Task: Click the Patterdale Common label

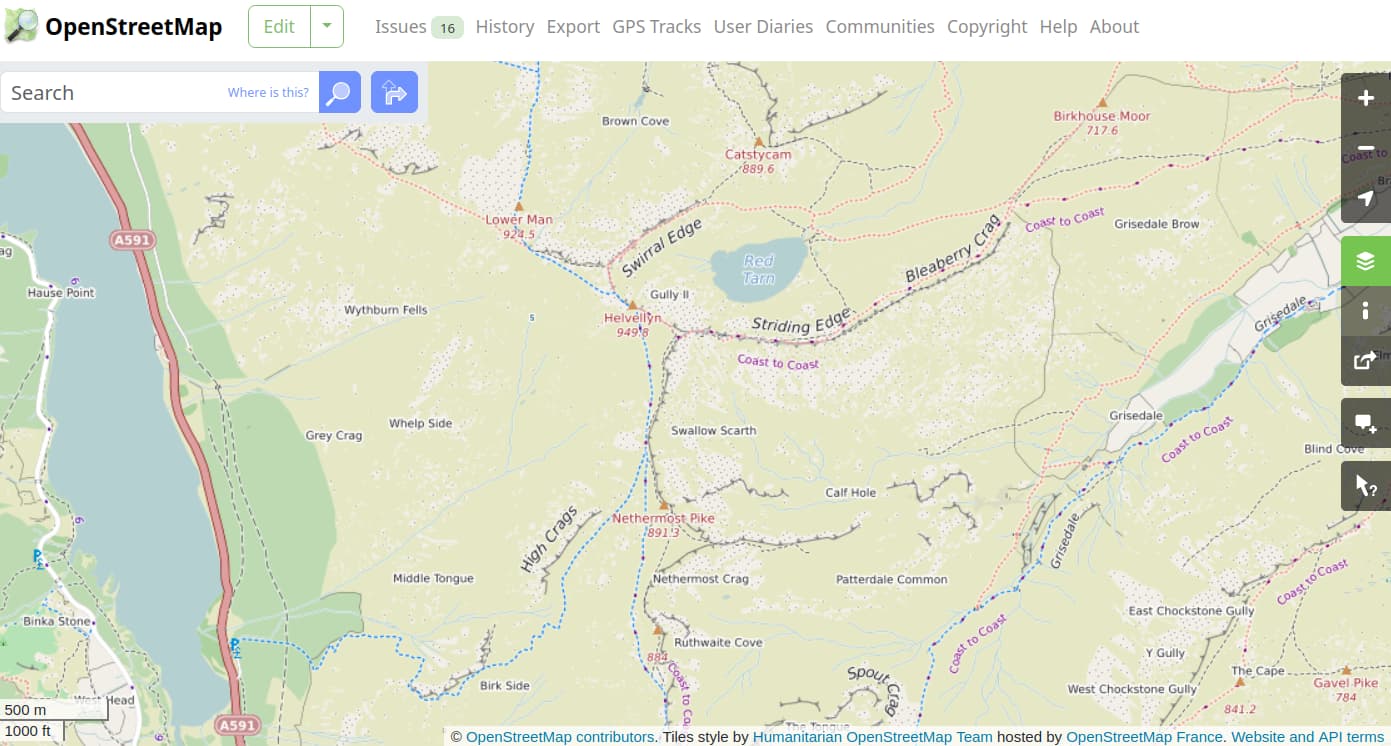Action: 891,579
